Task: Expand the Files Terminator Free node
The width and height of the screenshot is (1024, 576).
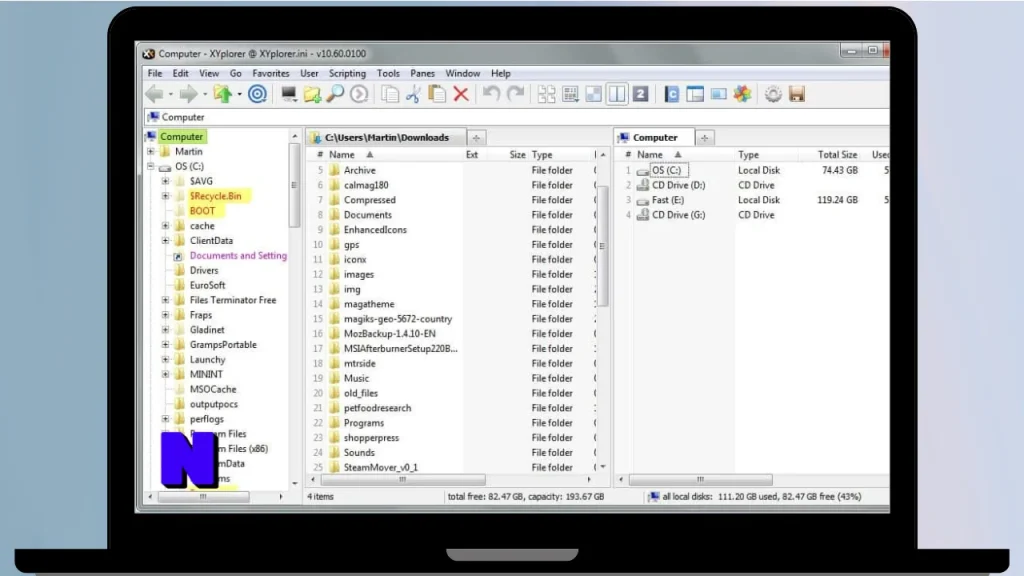Action: click(x=165, y=300)
